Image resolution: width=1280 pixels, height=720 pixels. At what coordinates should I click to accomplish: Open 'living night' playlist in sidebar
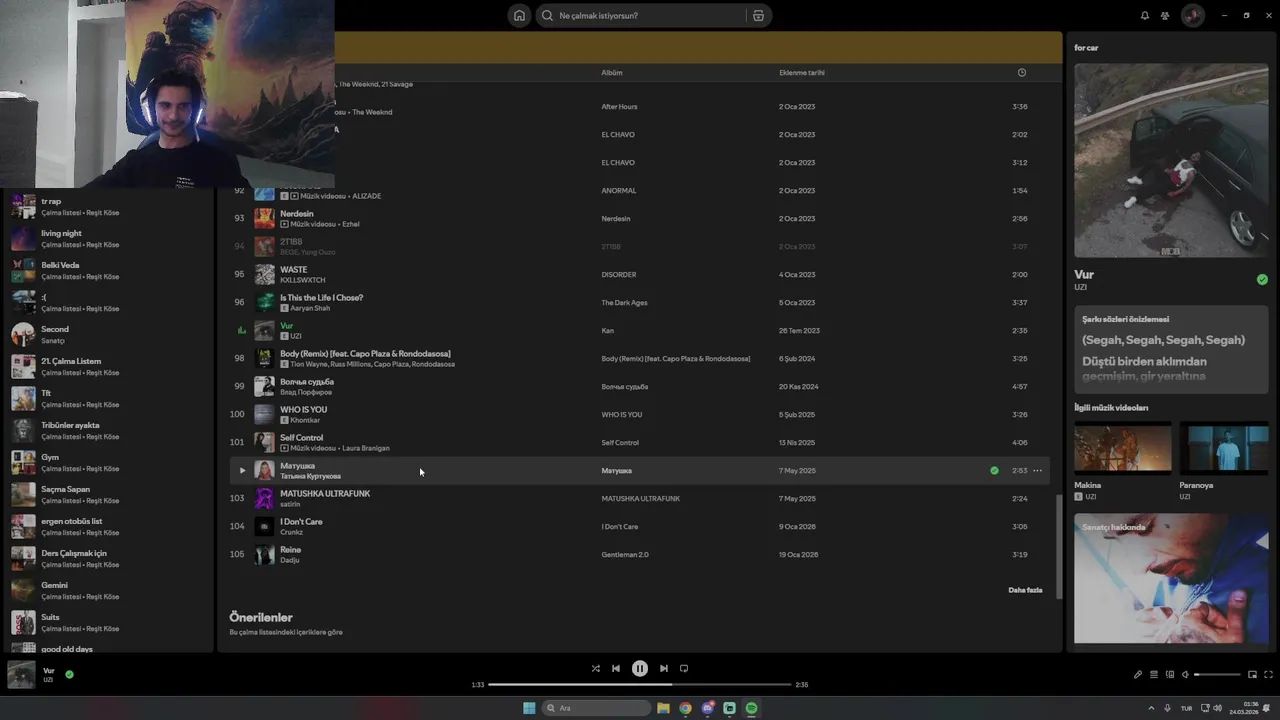coord(107,239)
